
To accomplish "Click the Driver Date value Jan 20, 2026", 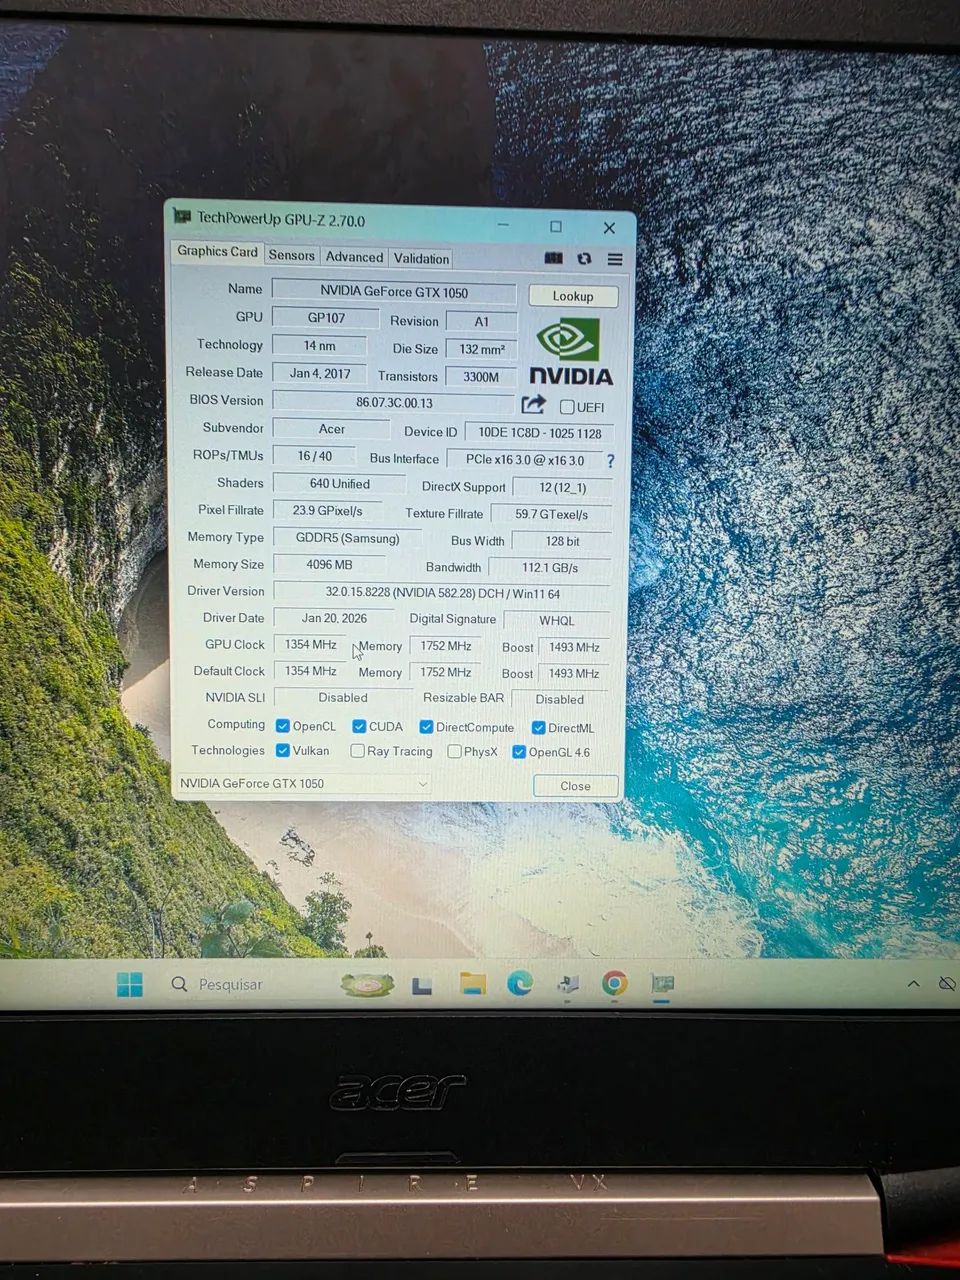I will coord(334,618).
